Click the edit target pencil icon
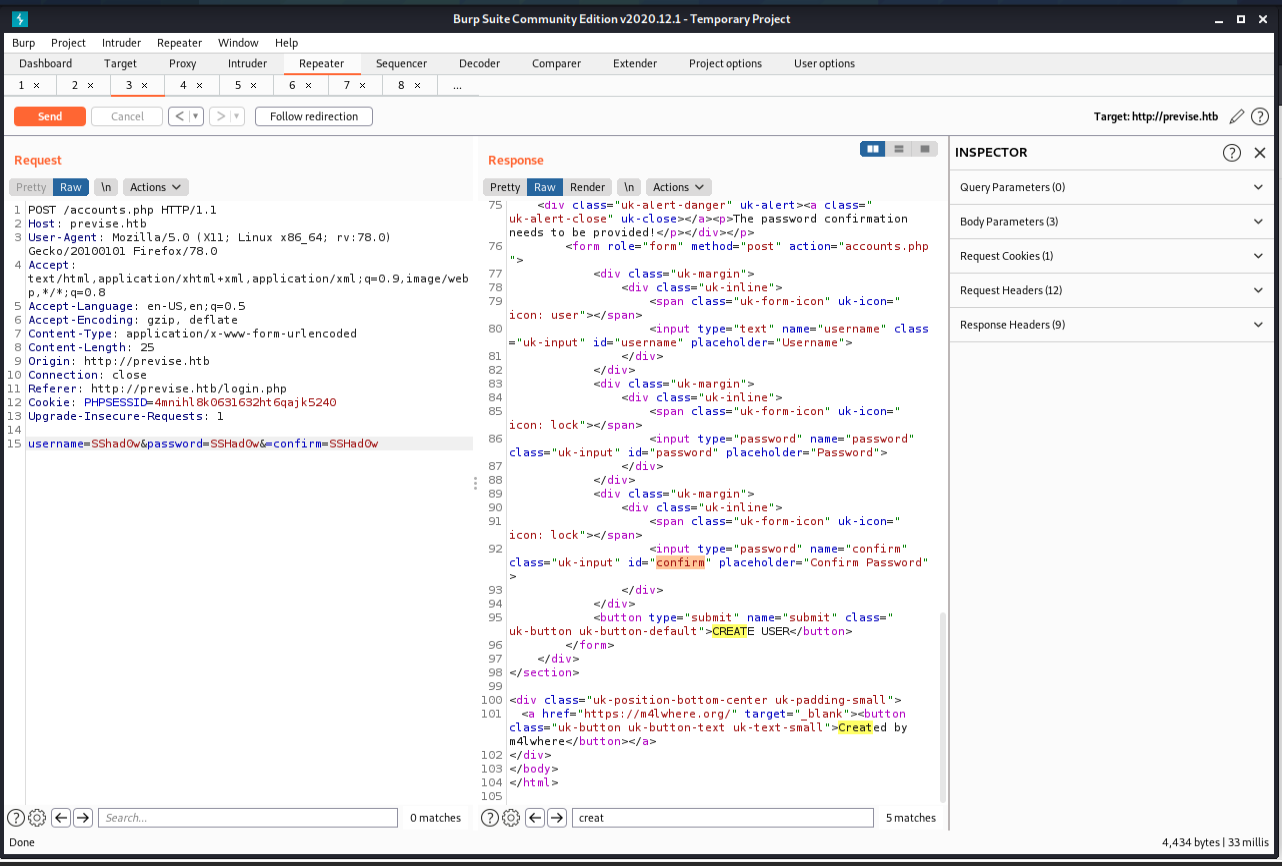Screen dimensions: 1282x866 coord(1237,117)
